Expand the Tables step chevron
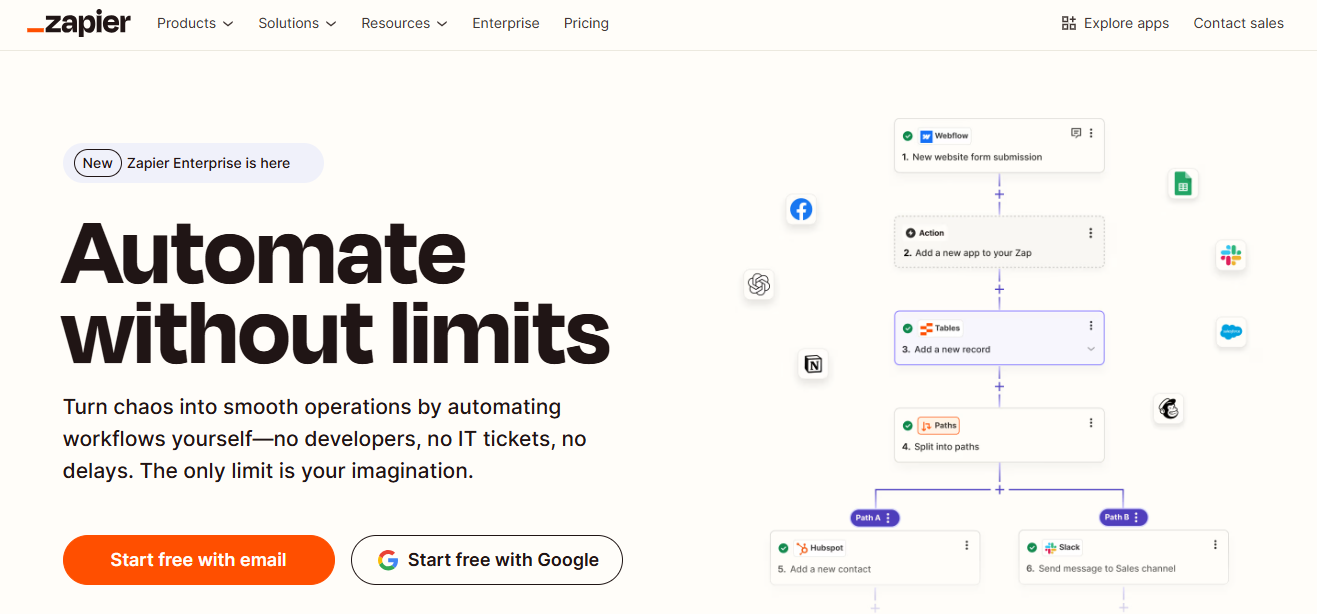The image size is (1317, 614). tap(1090, 349)
